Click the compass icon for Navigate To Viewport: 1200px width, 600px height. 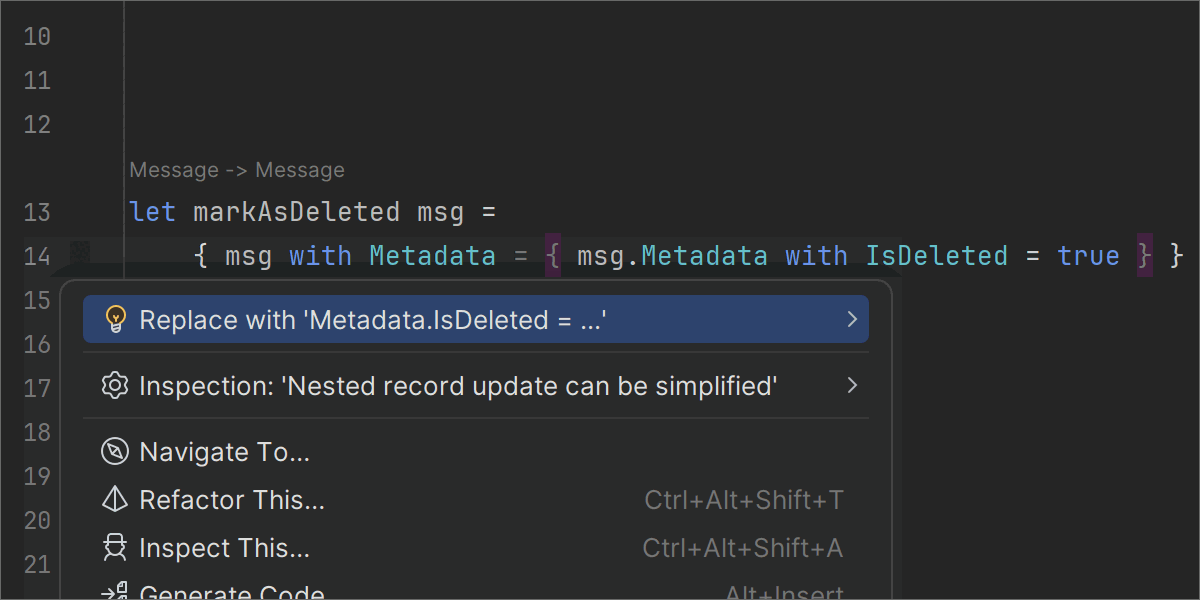click(116, 452)
